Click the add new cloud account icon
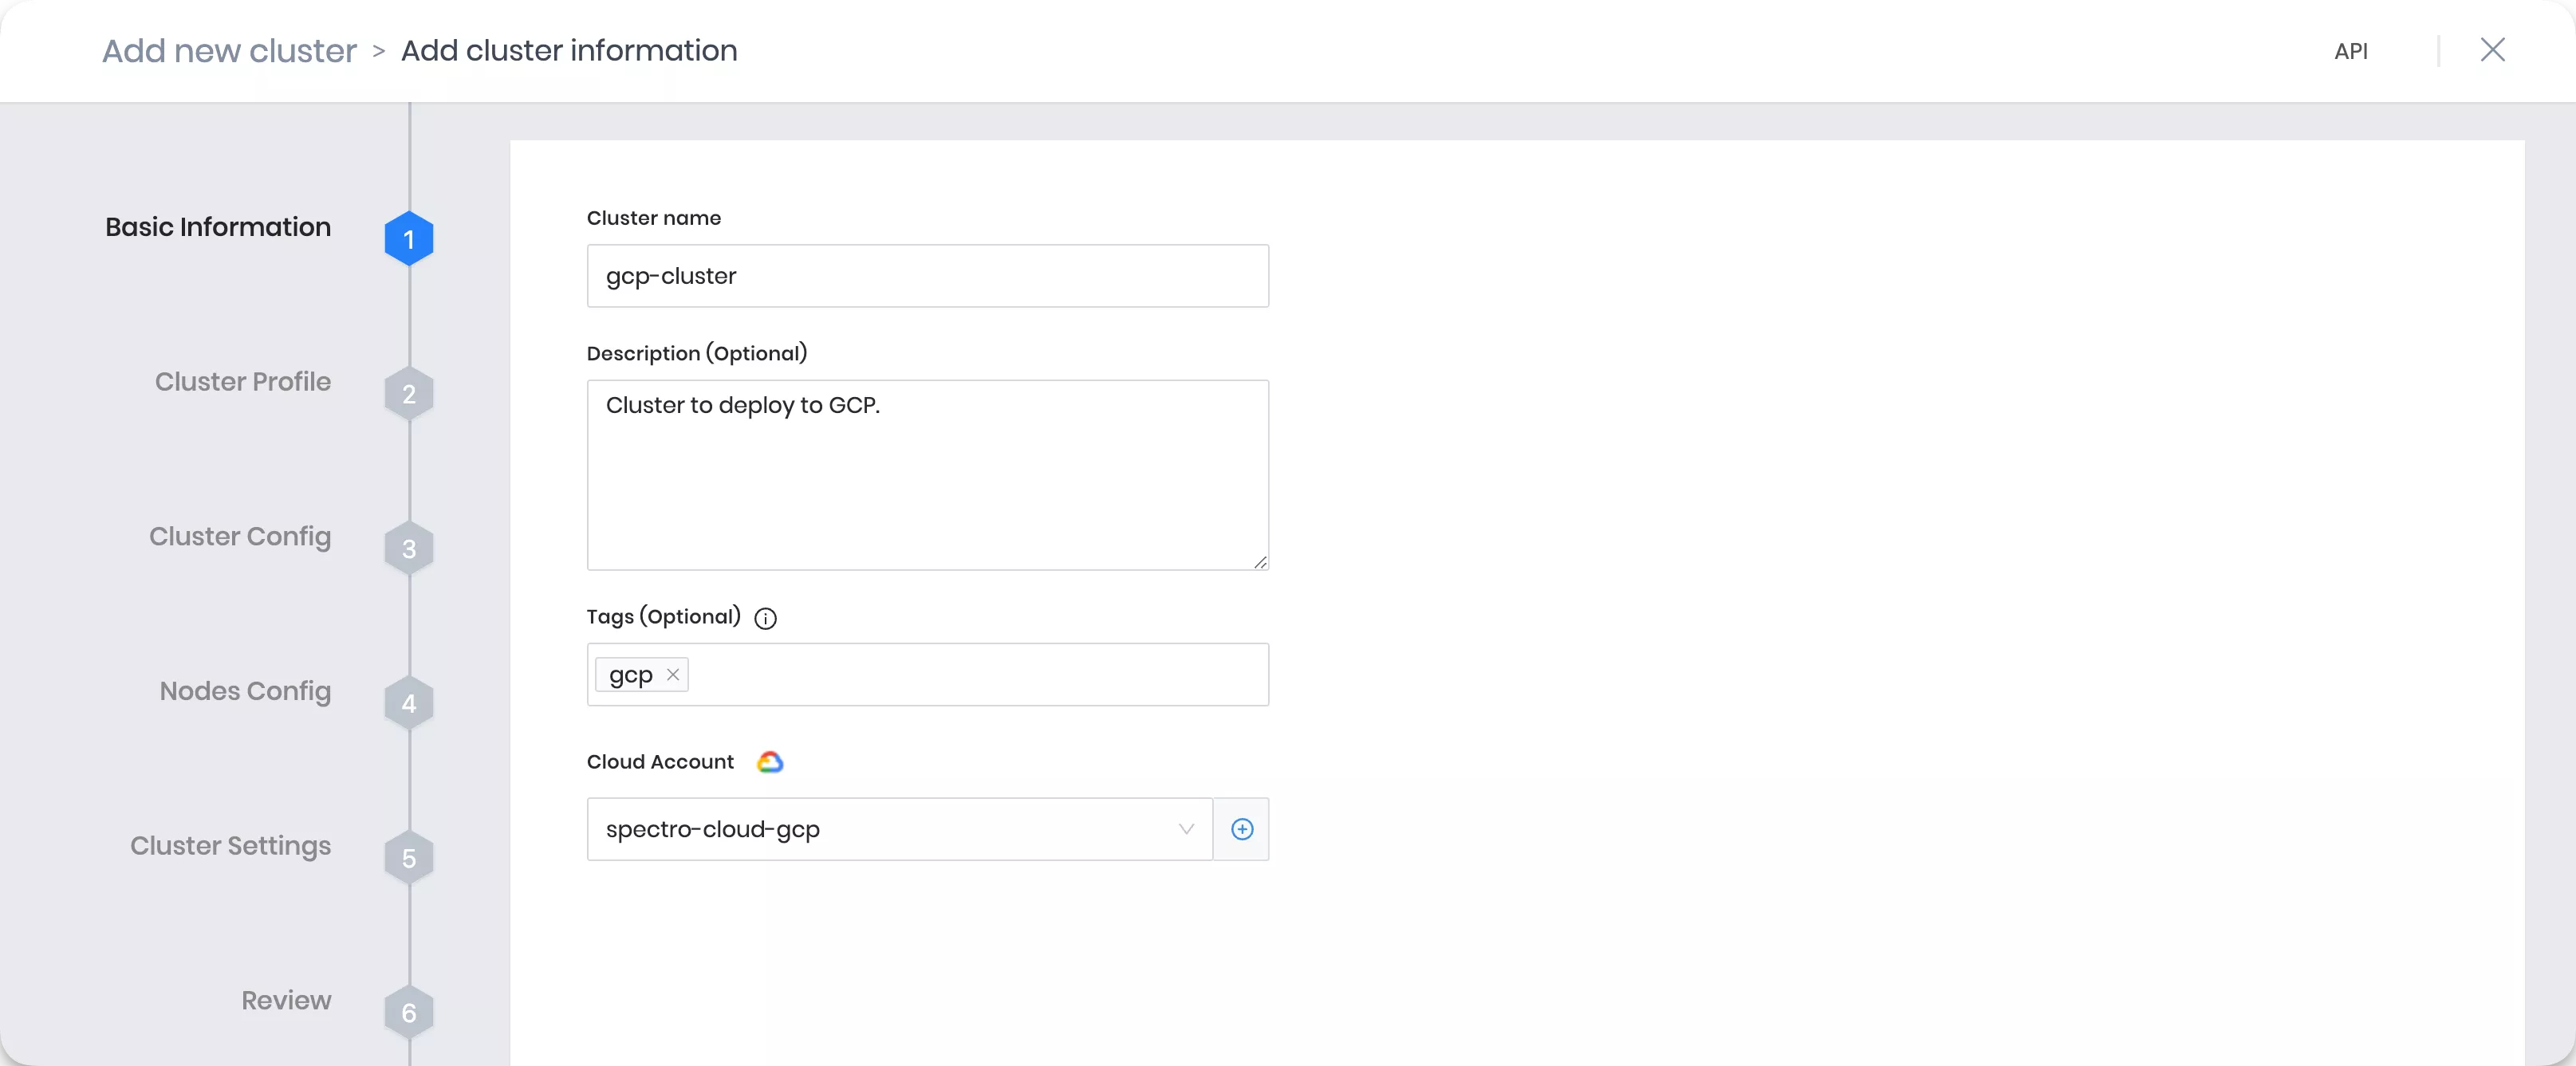Image resolution: width=2576 pixels, height=1066 pixels. [1242, 828]
